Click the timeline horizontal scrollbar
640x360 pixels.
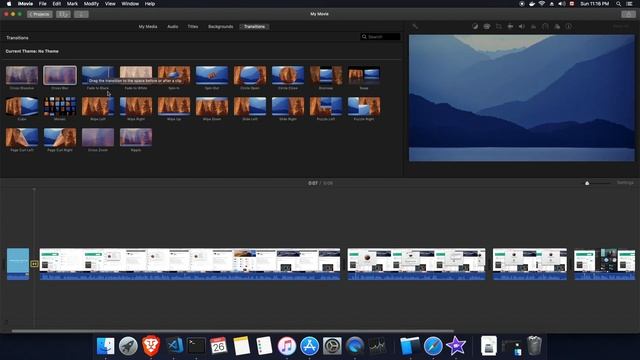233,331
